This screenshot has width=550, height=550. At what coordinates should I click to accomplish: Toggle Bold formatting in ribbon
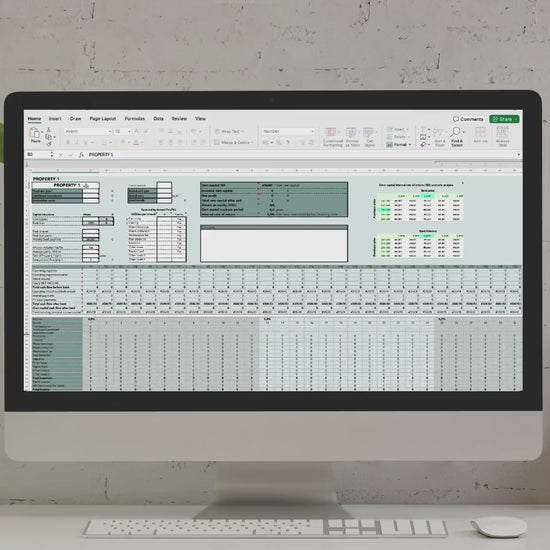coord(68,142)
